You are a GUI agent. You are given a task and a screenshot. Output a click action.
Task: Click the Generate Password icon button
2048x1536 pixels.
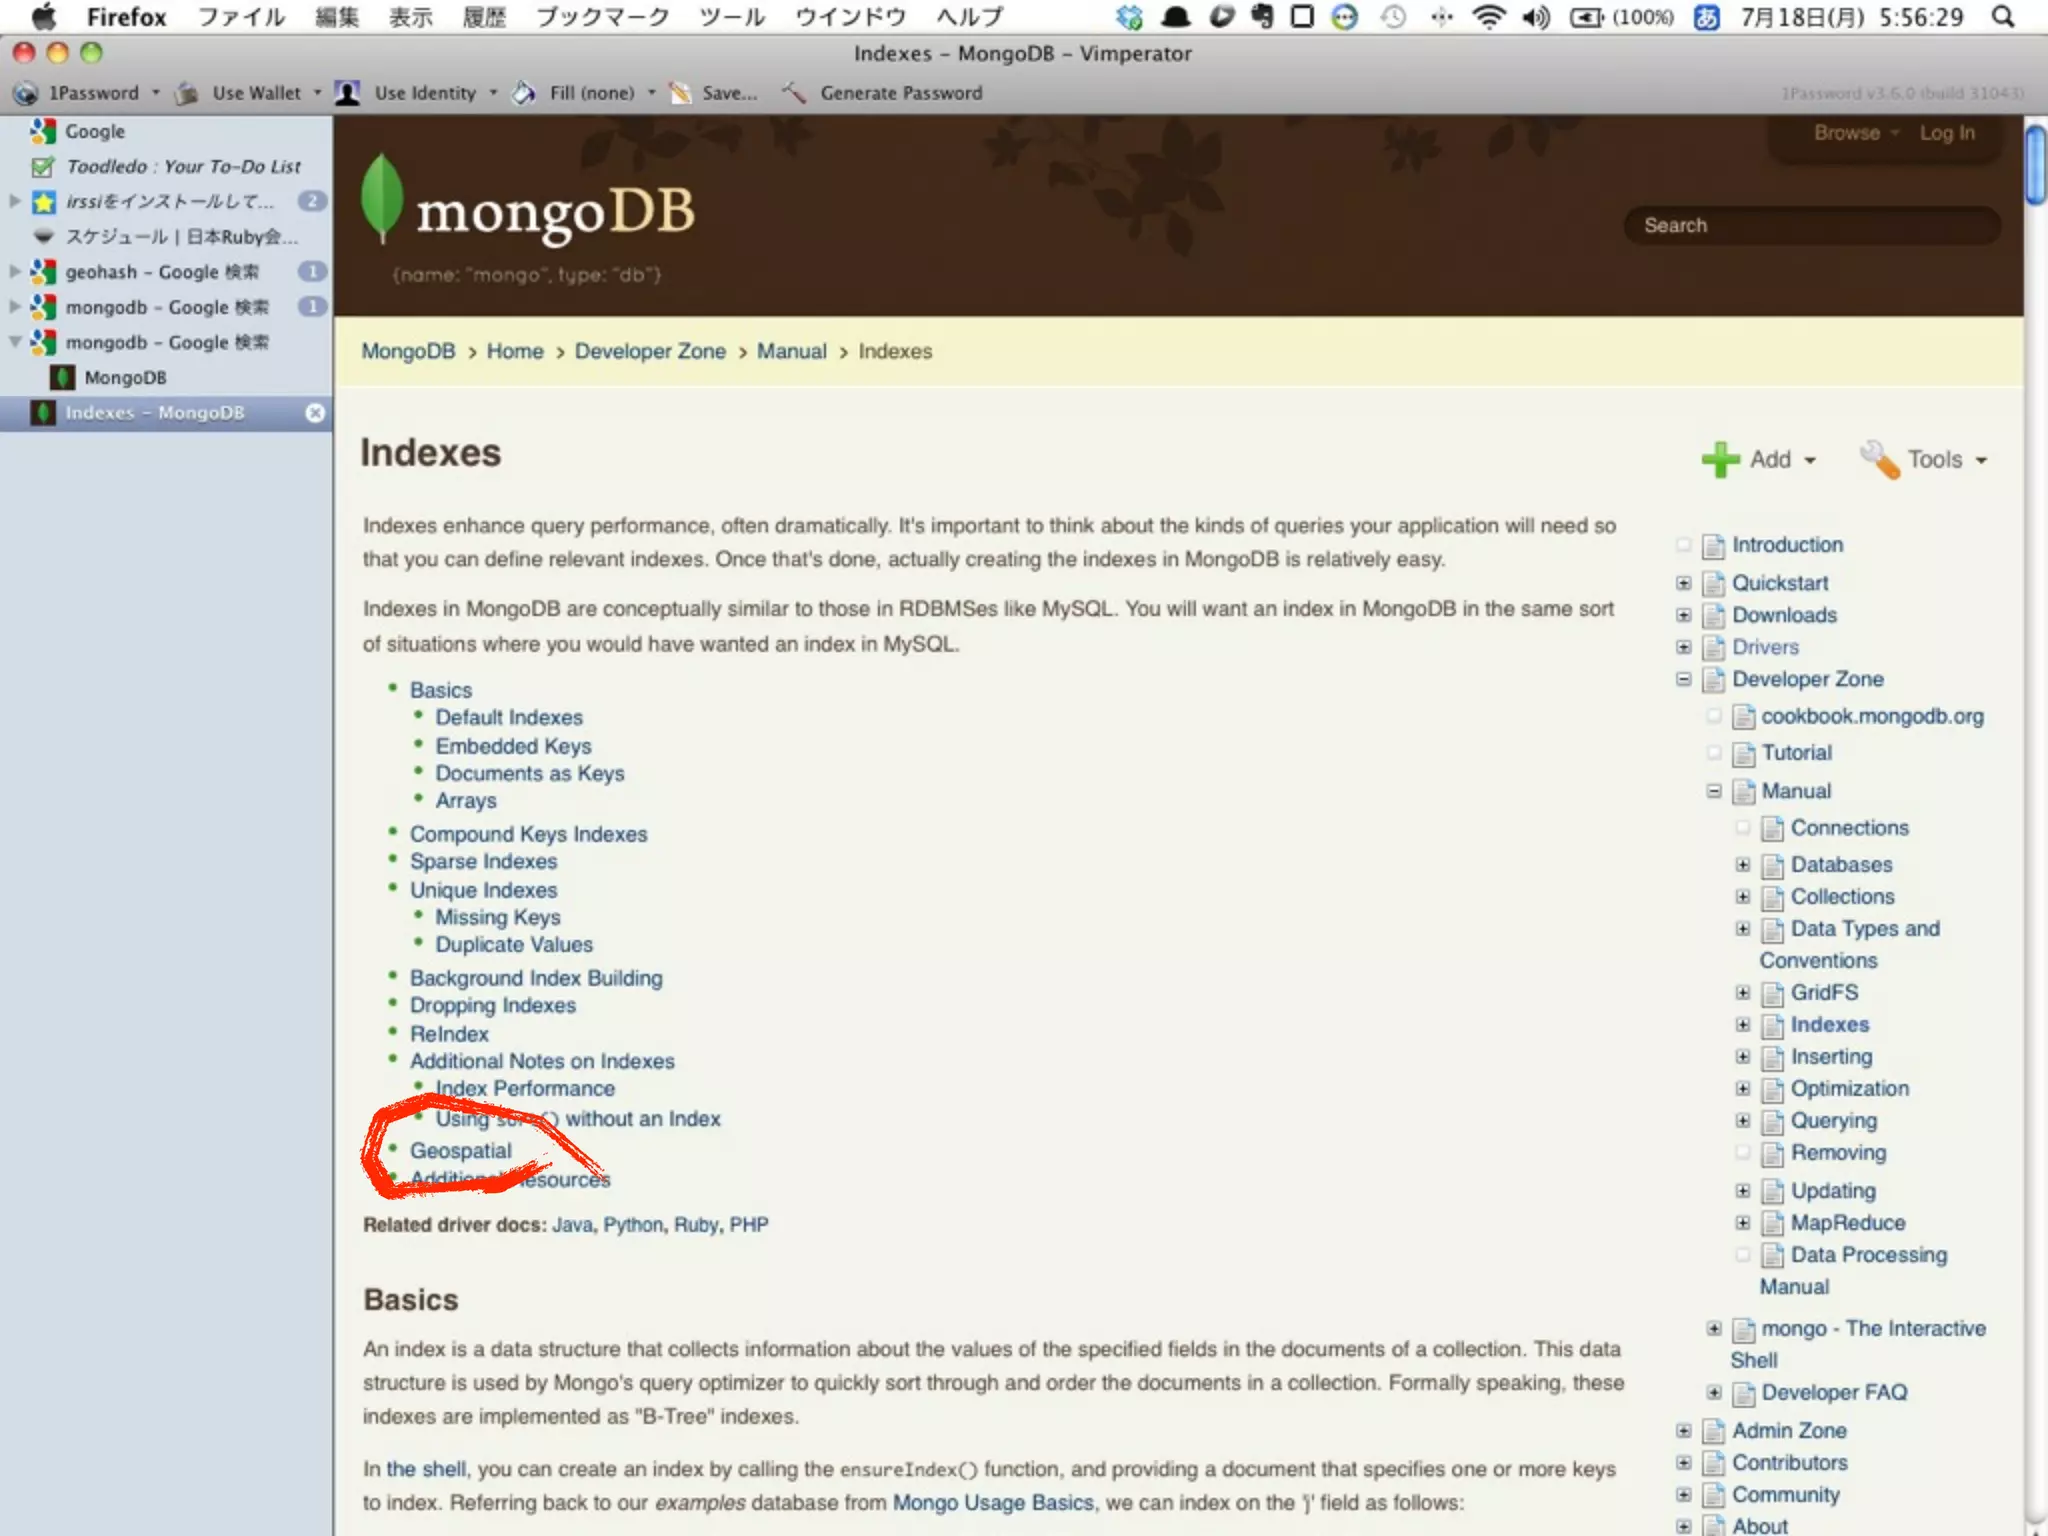click(x=794, y=93)
